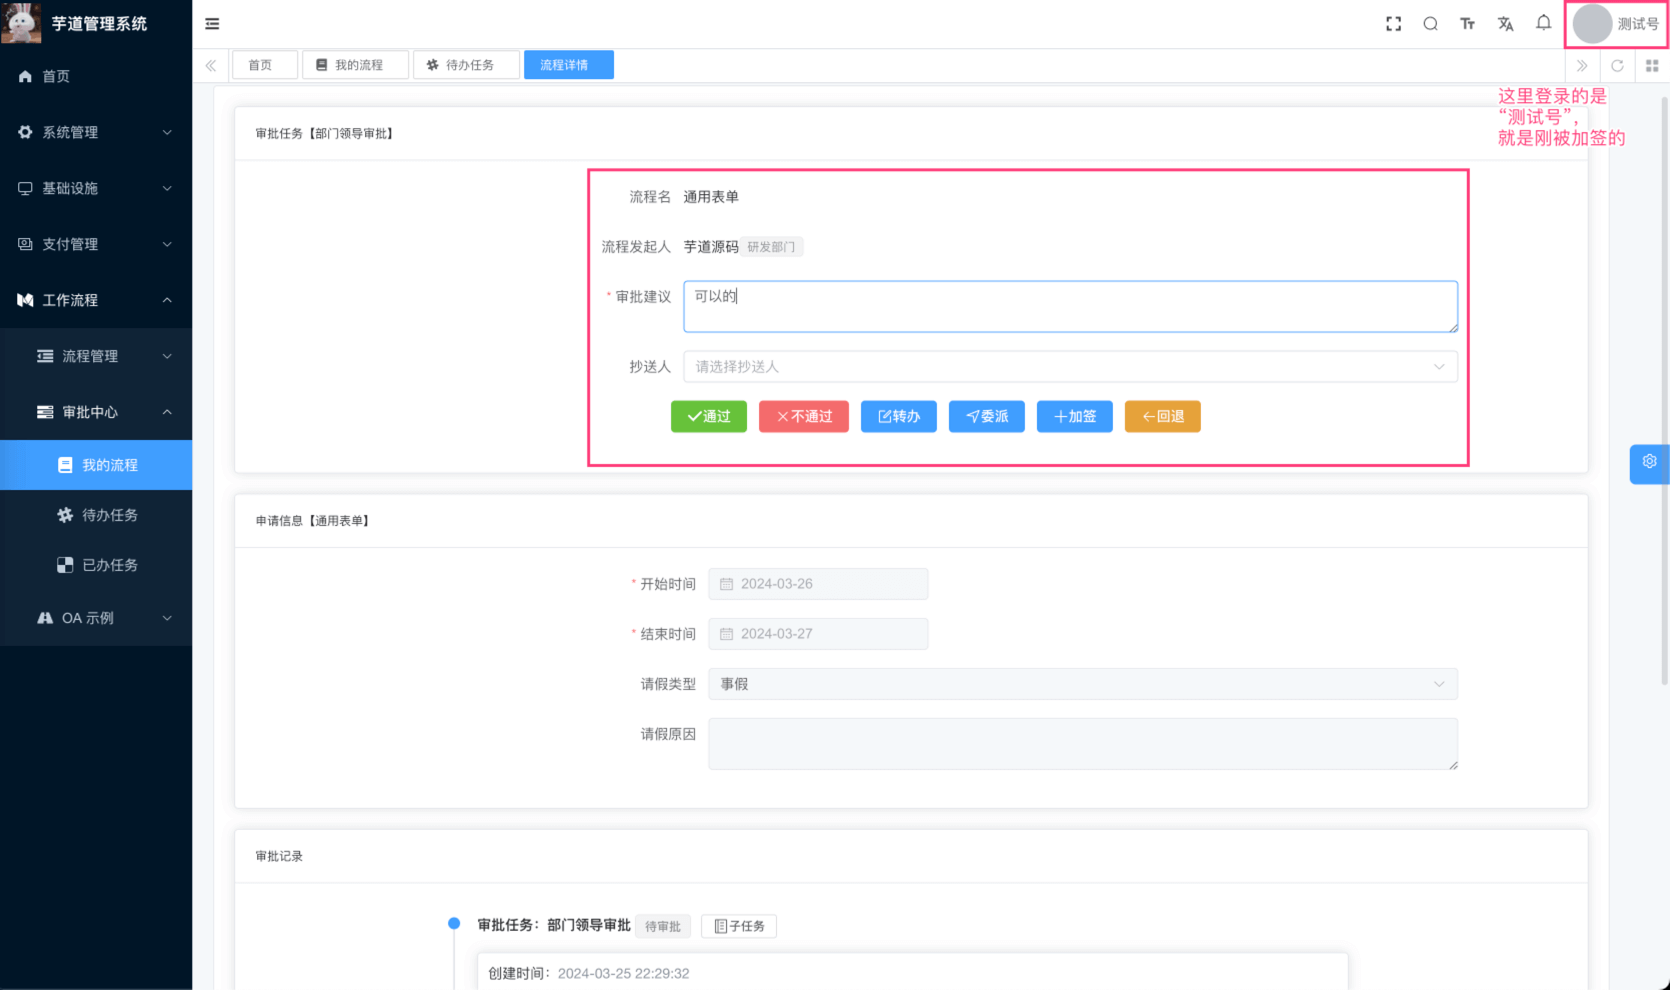Screen dimensions: 1670x990
Task: Toggle the sidebar hamburger menu icon
Action: [x=212, y=24]
